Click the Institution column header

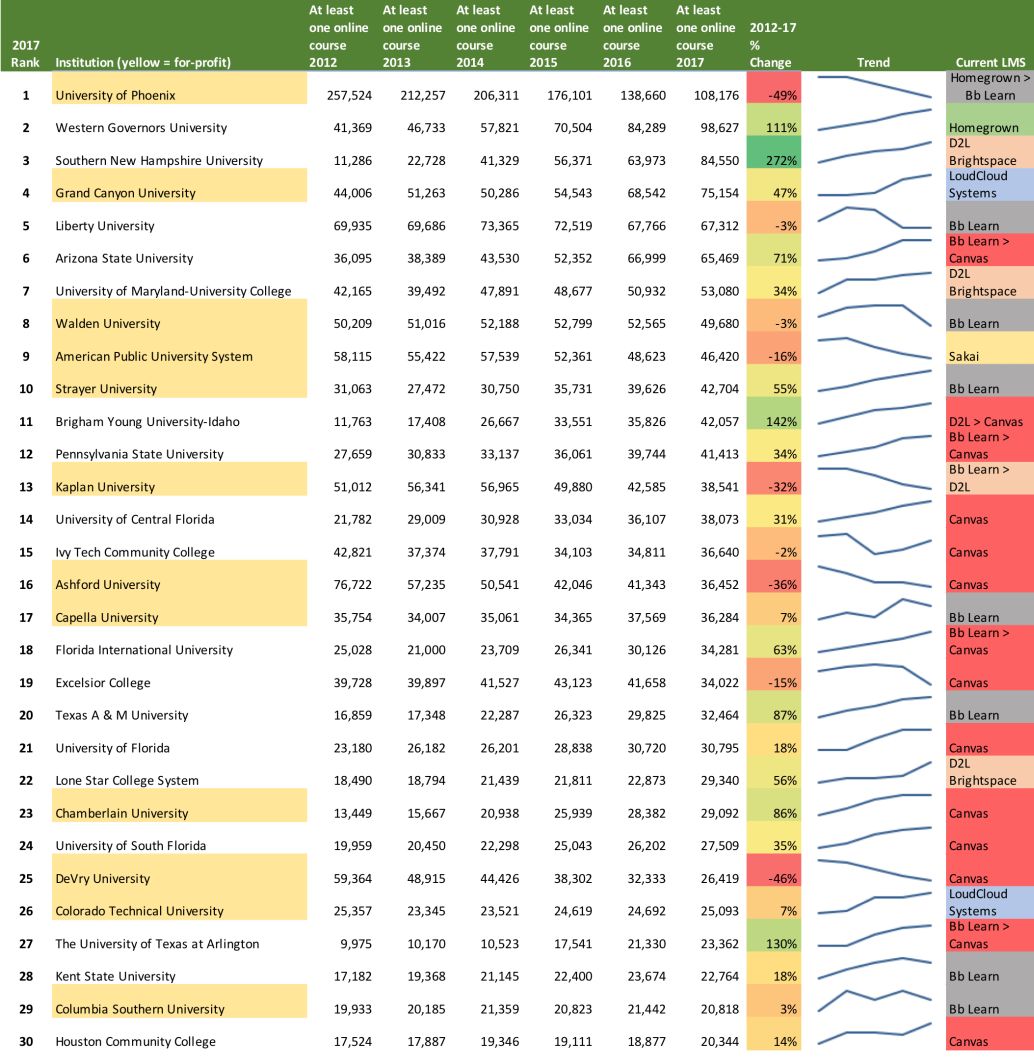coord(142,62)
